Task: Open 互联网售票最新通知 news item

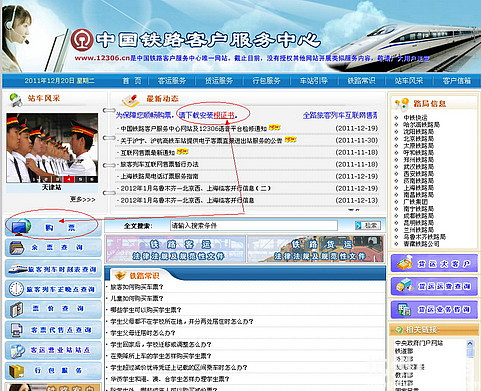Action: [148, 152]
